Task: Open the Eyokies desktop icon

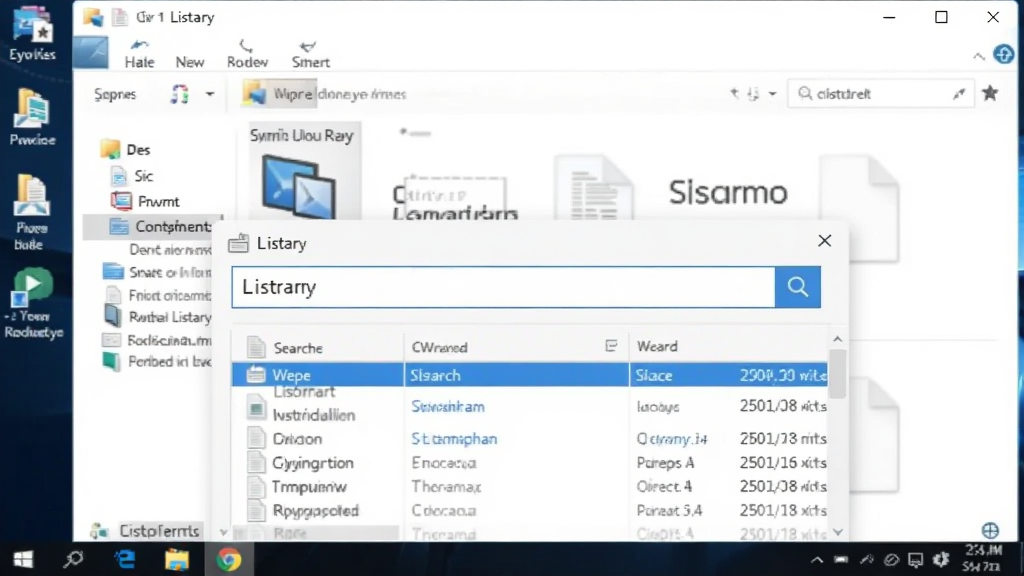Action: click(32, 34)
